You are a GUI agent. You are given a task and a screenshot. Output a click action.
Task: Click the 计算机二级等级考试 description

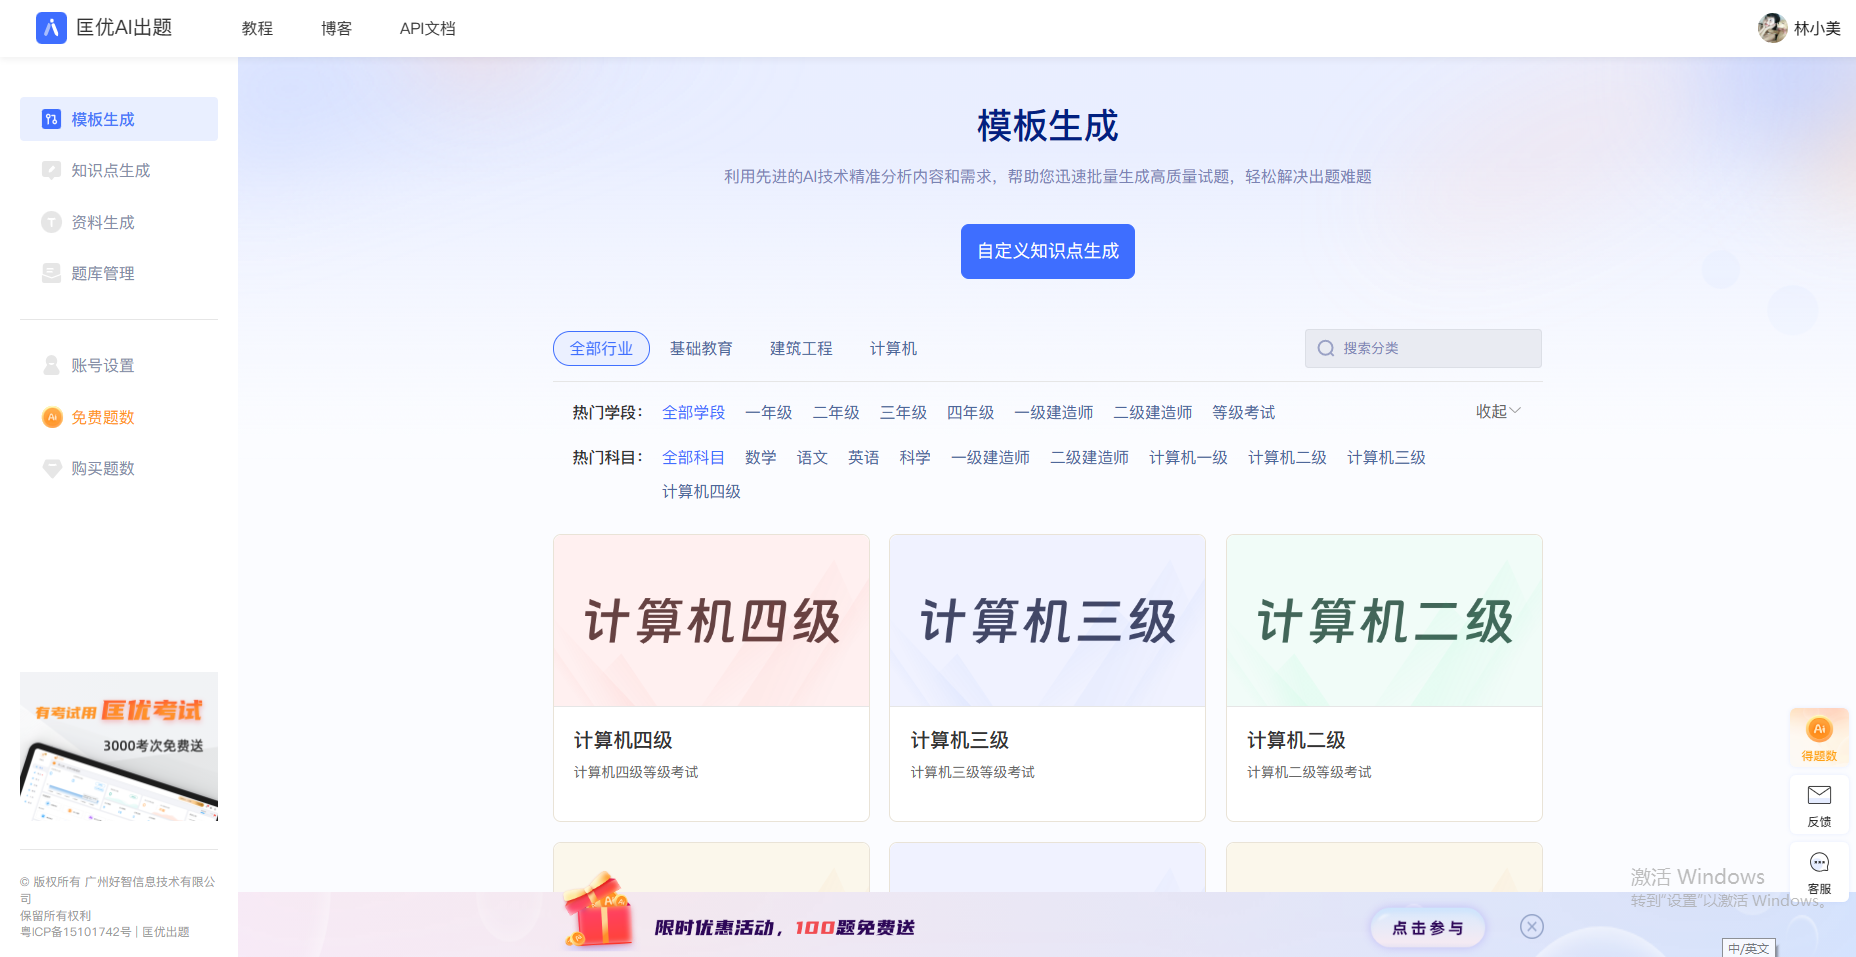point(1309,772)
